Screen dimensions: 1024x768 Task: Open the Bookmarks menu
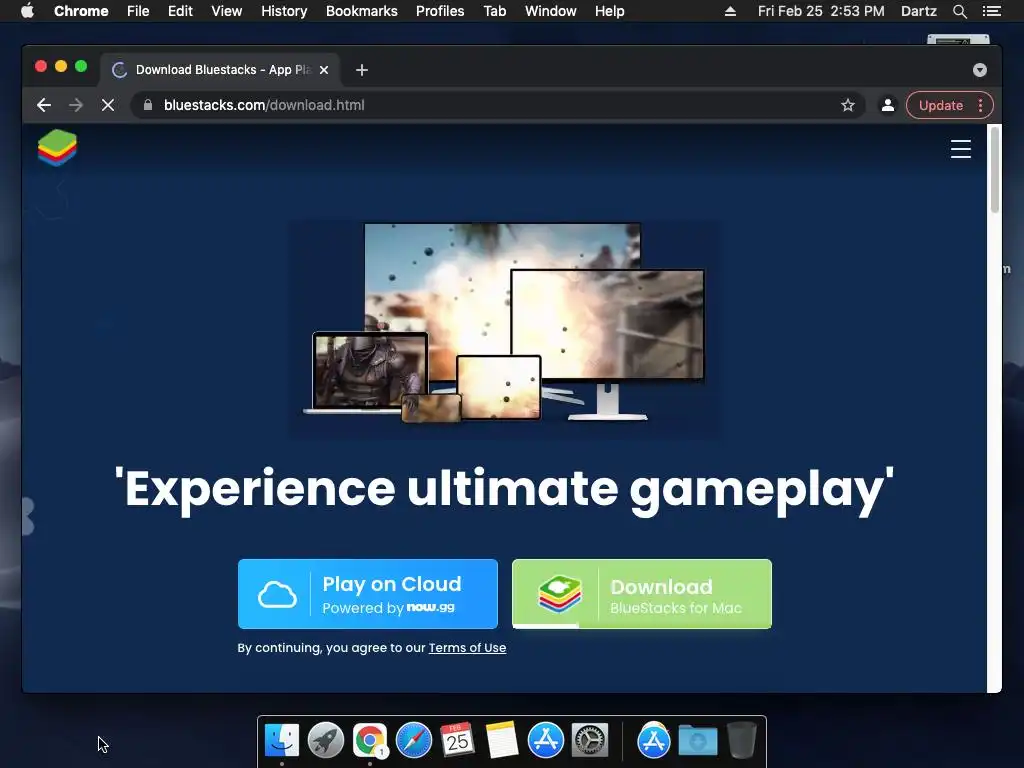click(x=361, y=11)
